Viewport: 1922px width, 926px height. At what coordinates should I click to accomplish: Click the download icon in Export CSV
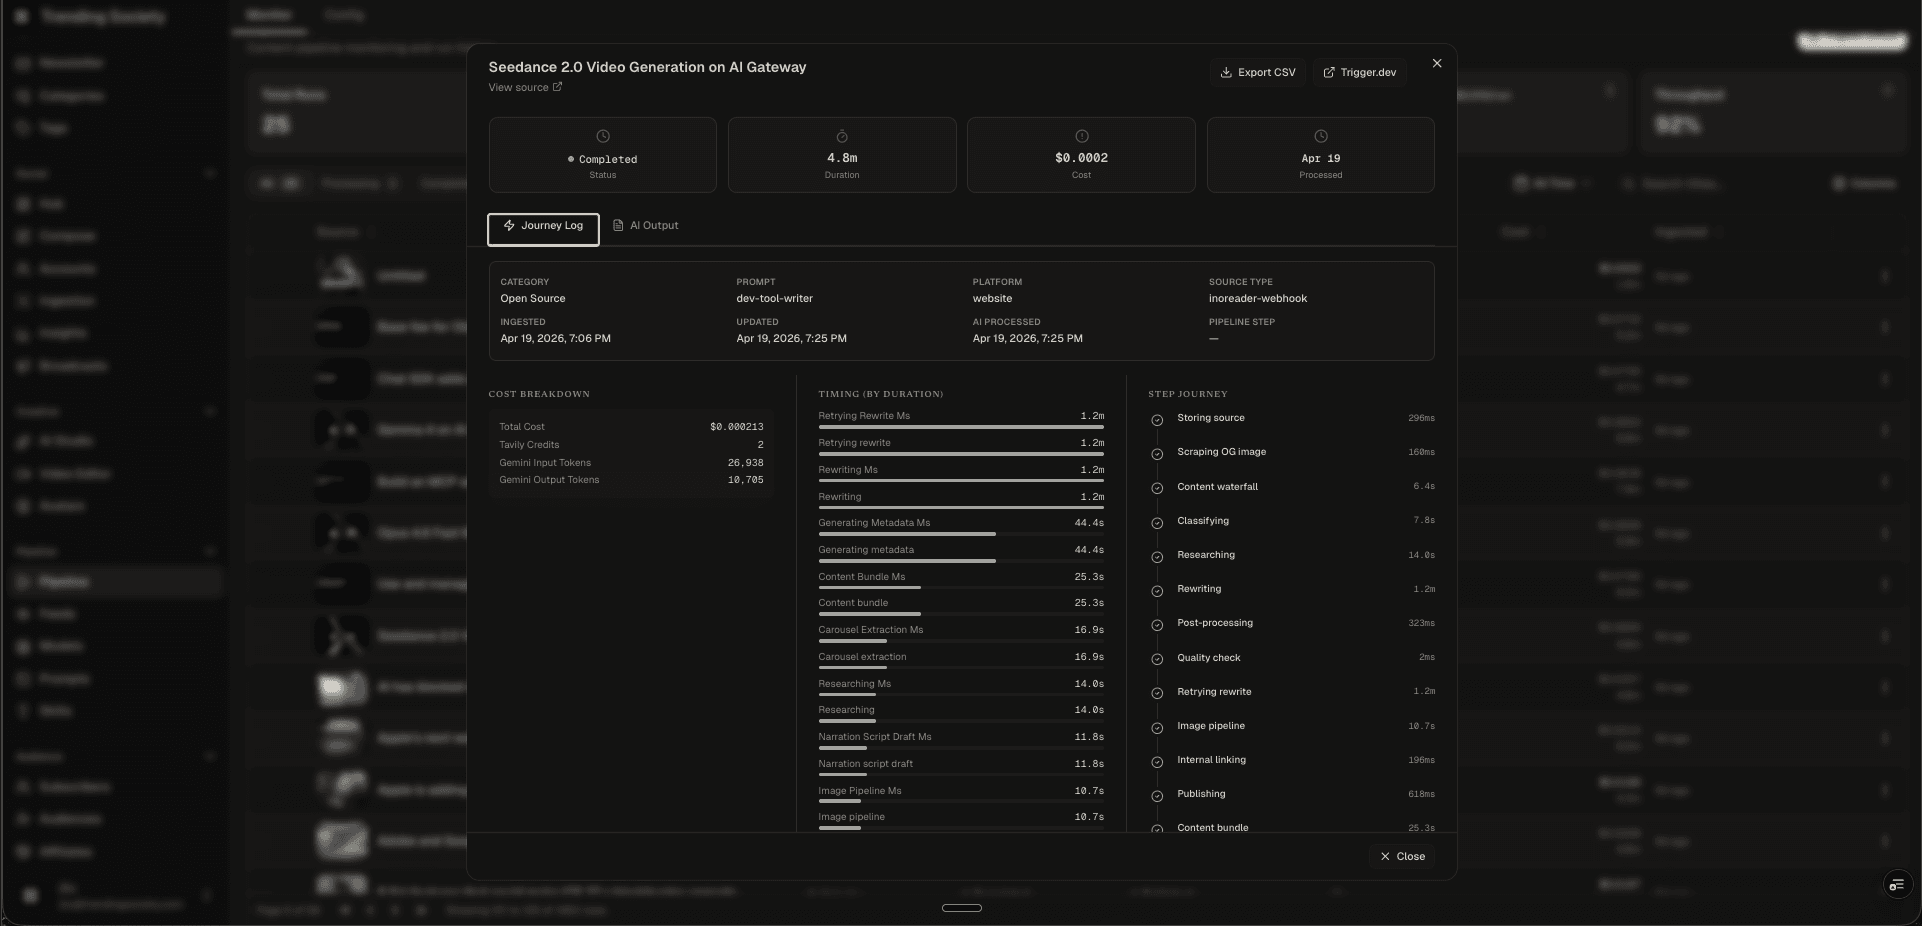(x=1225, y=73)
